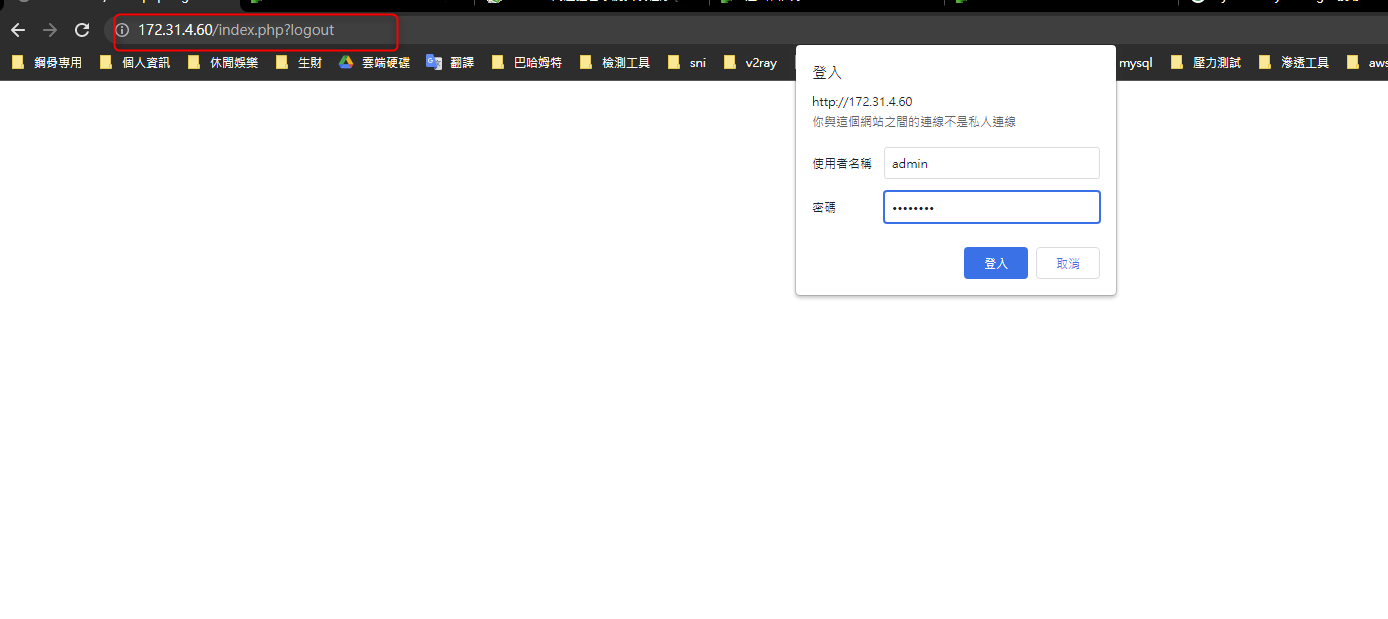View site information icon in address bar
The height and width of the screenshot is (619, 1388).
pos(123,30)
